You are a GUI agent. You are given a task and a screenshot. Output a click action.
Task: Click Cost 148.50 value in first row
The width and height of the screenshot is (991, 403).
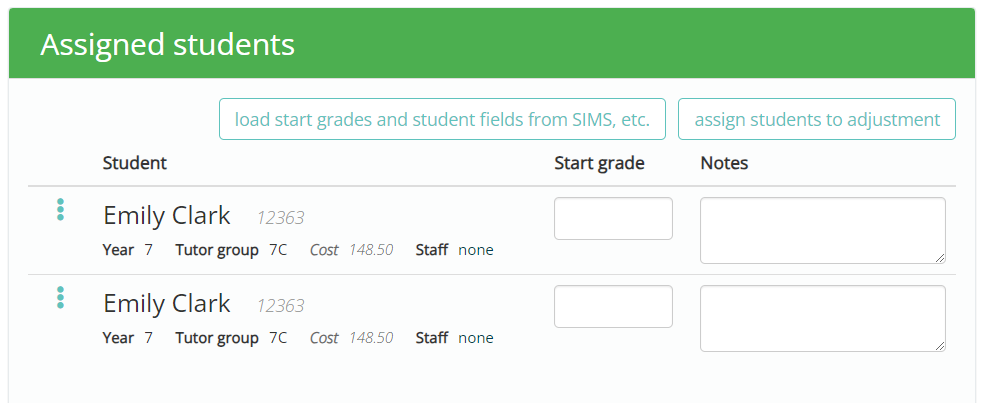(371, 250)
